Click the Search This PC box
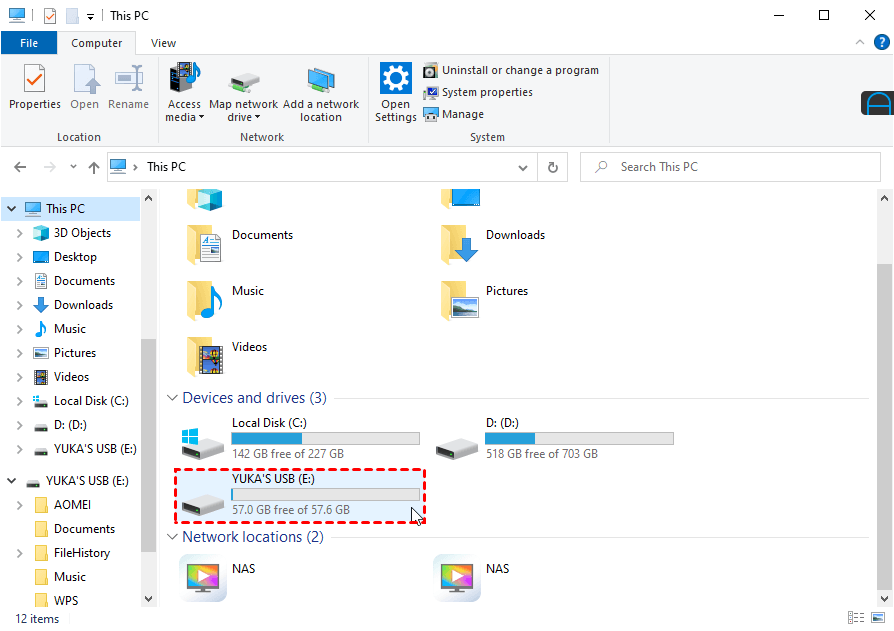This screenshot has height=631, width=894. tap(730, 167)
